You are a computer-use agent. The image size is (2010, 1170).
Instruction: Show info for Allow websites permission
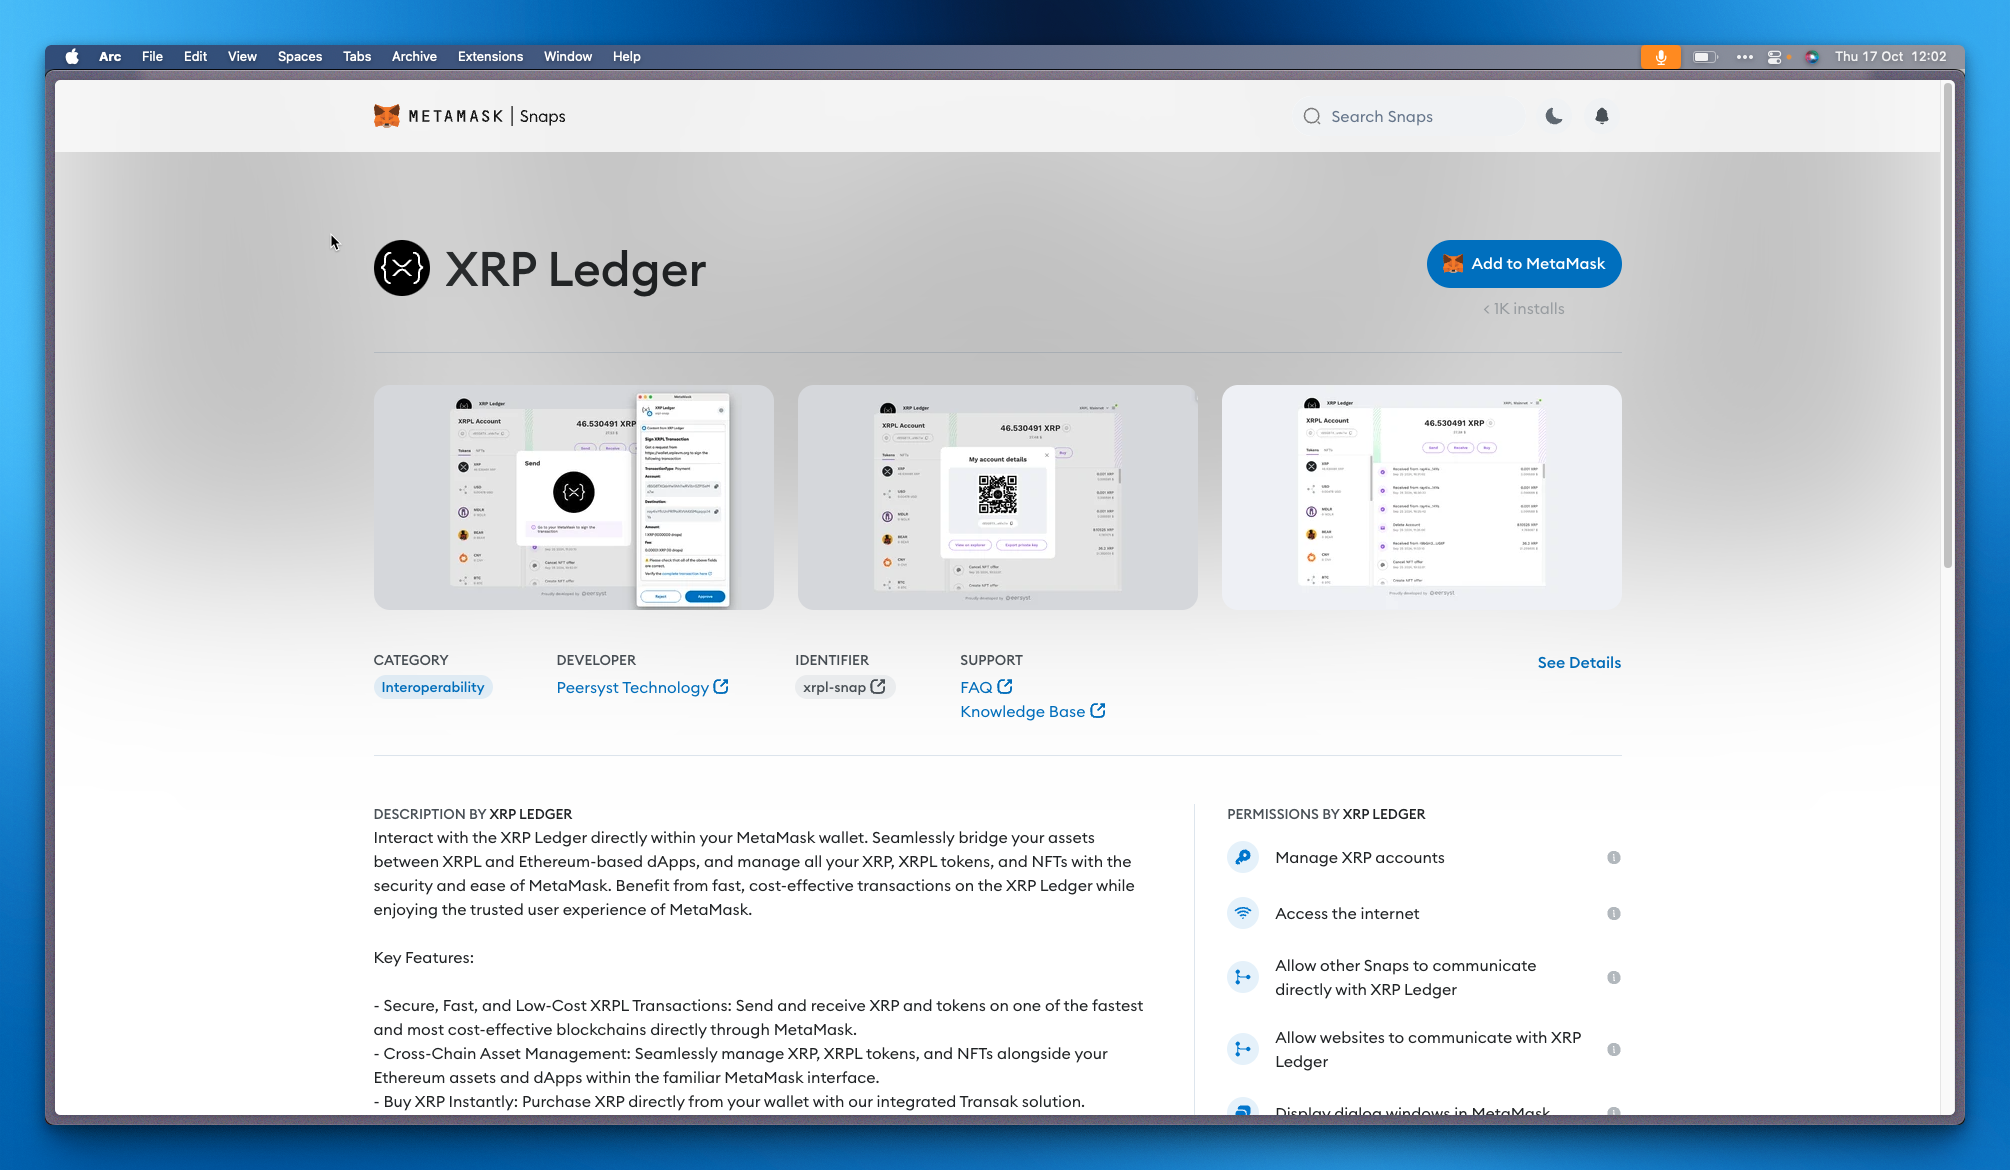tap(1613, 1049)
